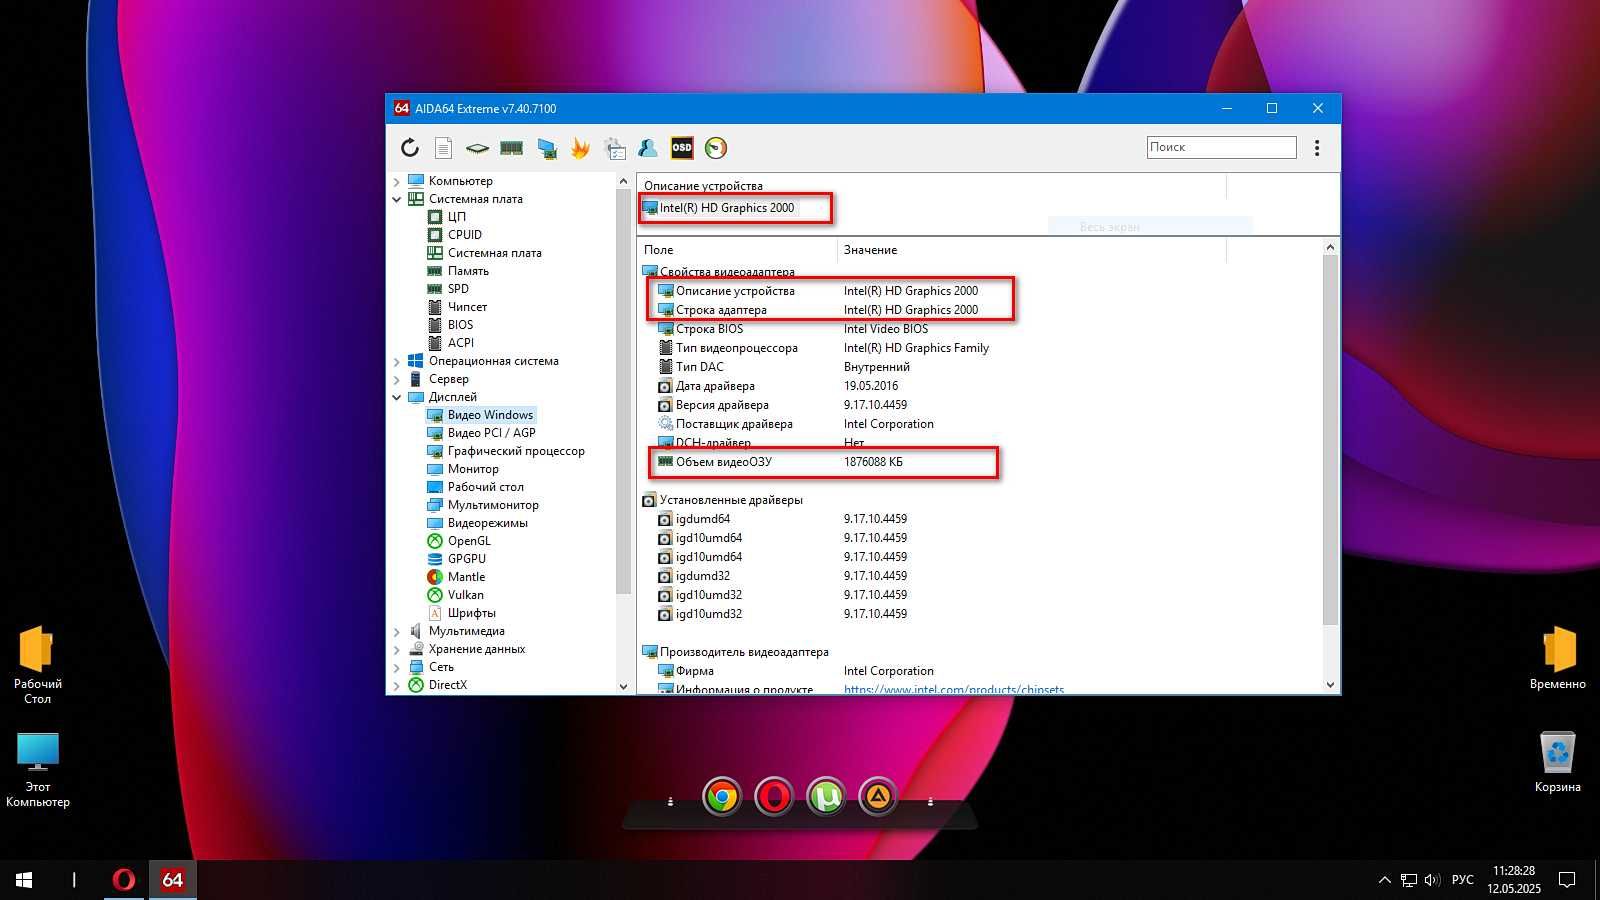Launch uTorrent from the dock
Image resolution: width=1600 pixels, height=900 pixels.
[x=826, y=797]
